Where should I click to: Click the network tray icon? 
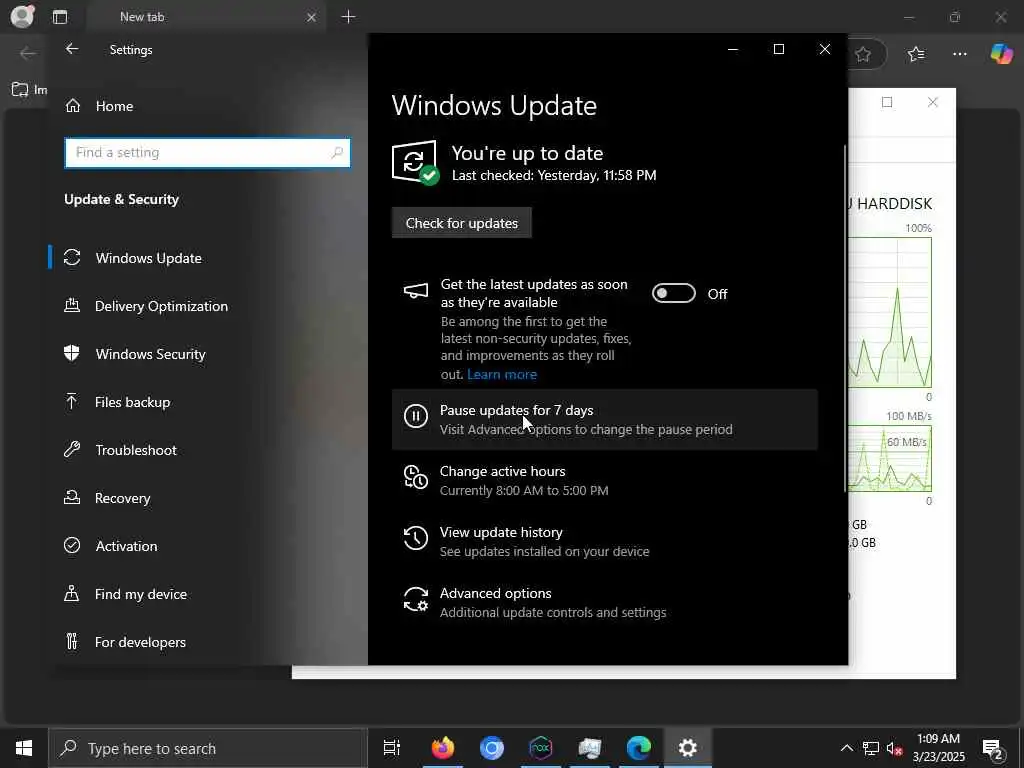coord(871,748)
